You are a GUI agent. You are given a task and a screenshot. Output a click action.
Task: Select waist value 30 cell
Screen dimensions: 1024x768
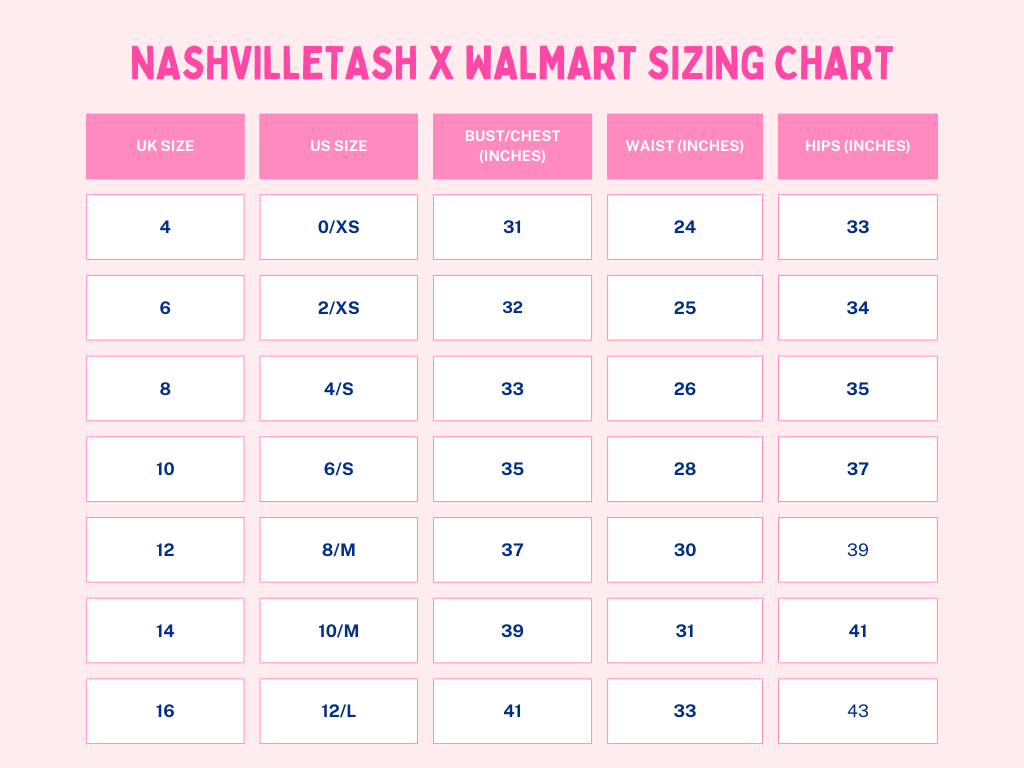tap(685, 550)
